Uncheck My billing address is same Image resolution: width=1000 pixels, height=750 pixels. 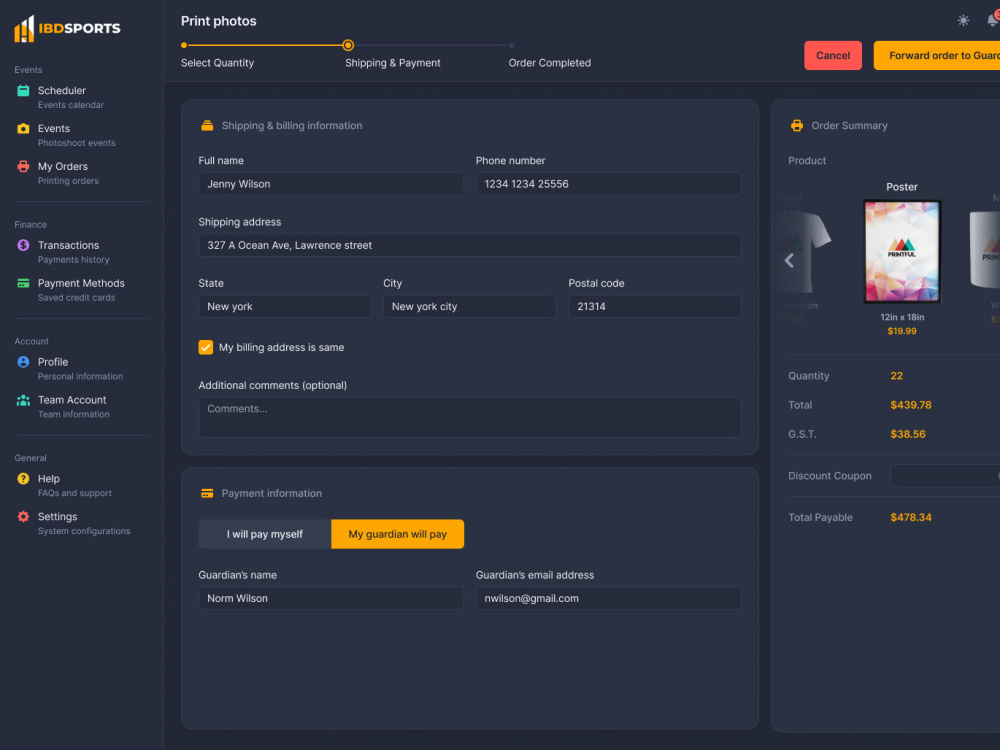pyautogui.click(x=205, y=347)
